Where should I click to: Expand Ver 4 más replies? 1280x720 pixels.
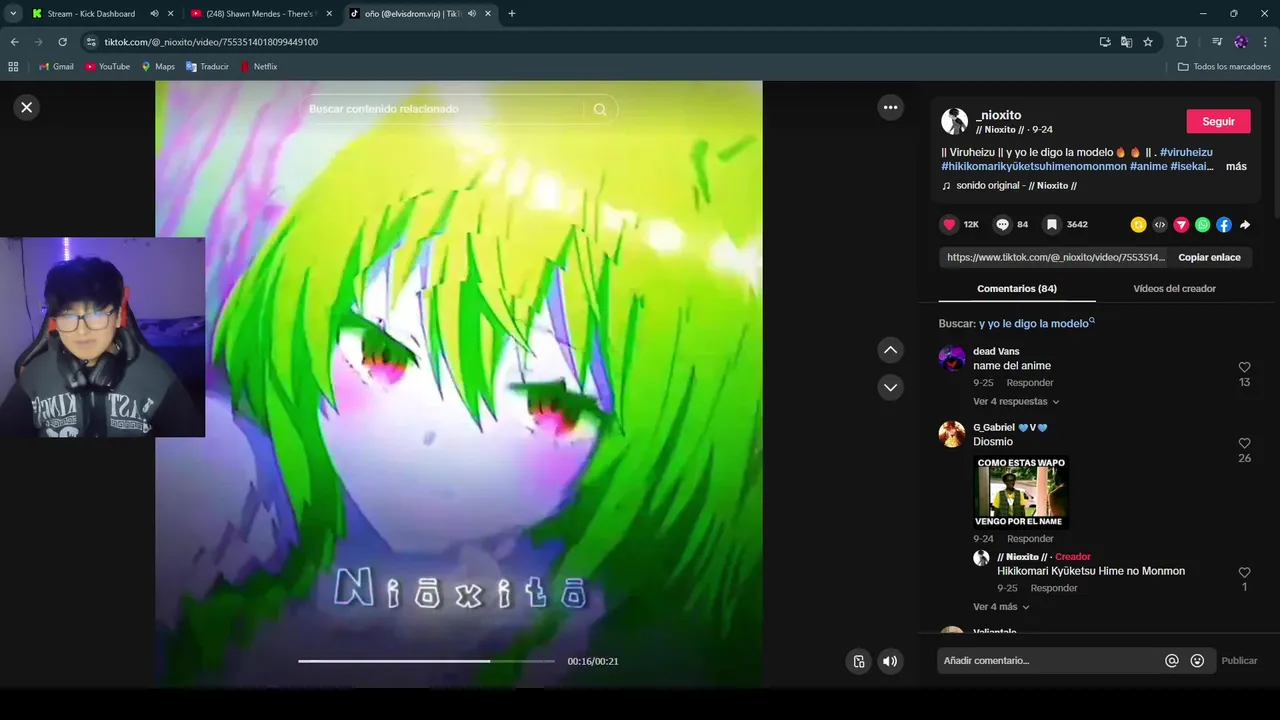click(x=1001, y=606)
